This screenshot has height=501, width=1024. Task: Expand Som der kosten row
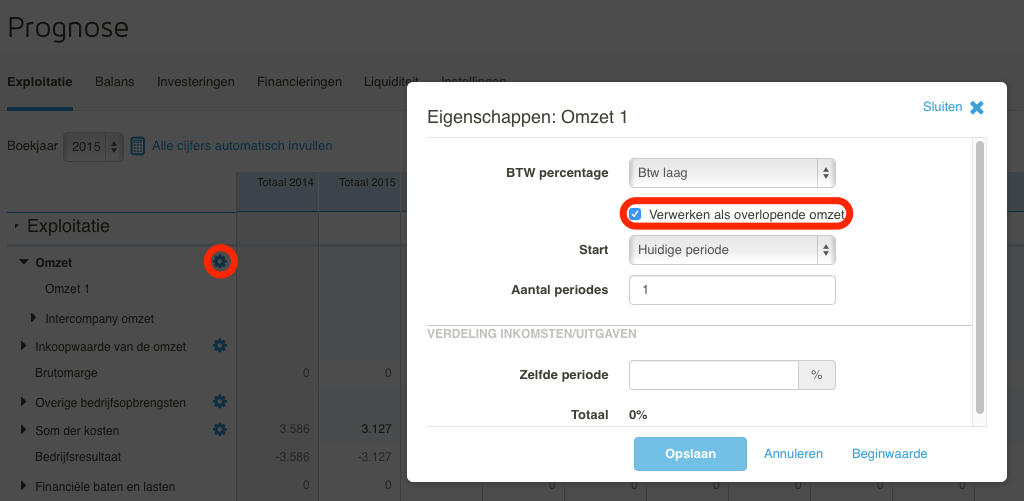click(24, 430)
